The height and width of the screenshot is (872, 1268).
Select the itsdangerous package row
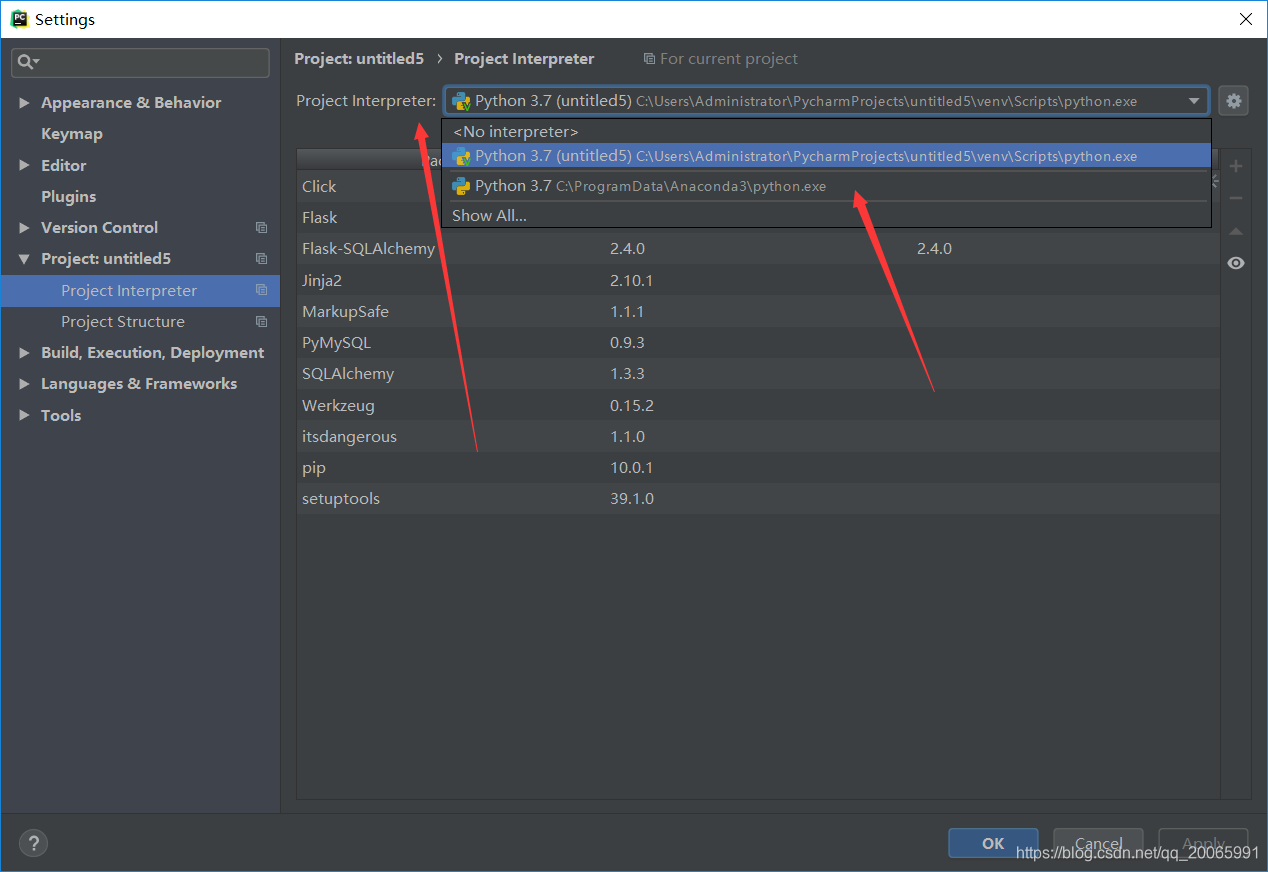point(758,436)
